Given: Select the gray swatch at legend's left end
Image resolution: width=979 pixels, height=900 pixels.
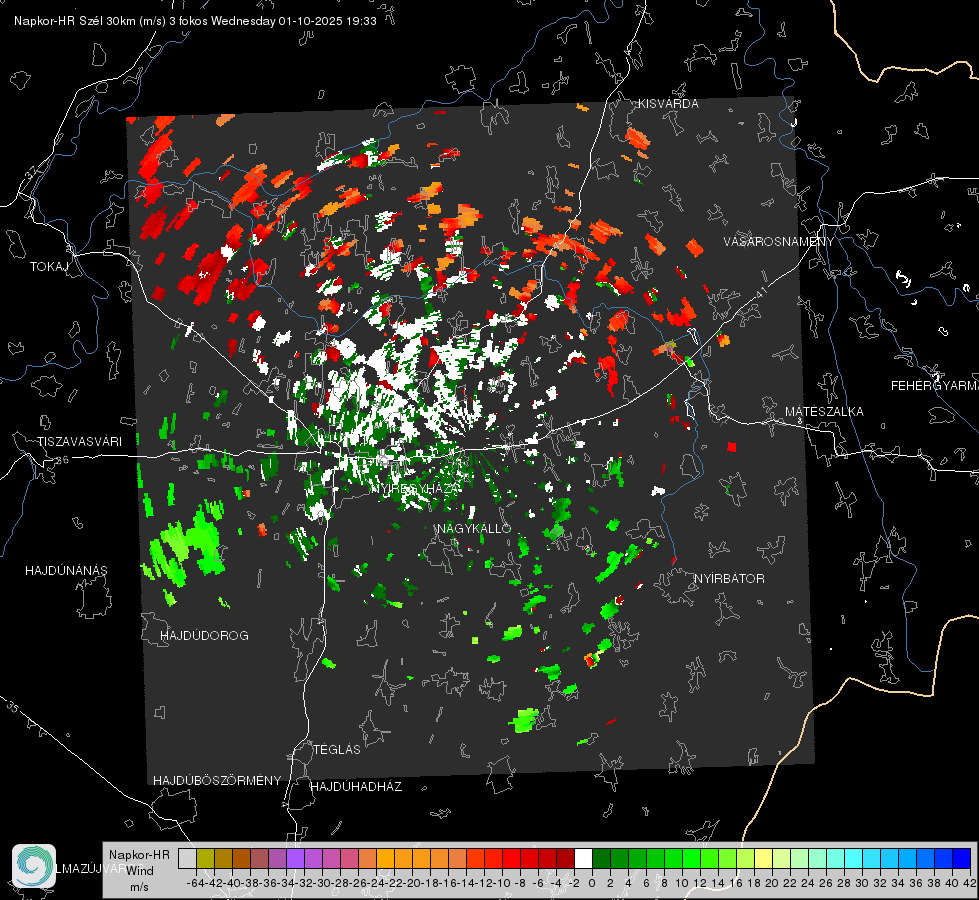Looking at the screenshot, I should point(187,859).
